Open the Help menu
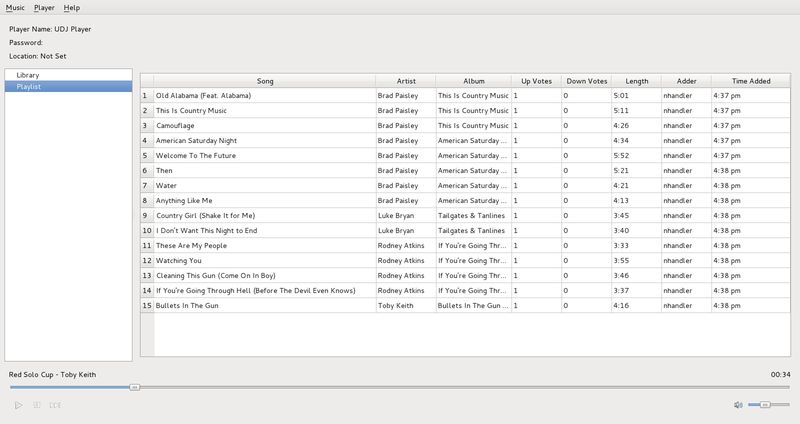Screen dimensions: 800x424 pyautogui.click(x=71, y=8)
